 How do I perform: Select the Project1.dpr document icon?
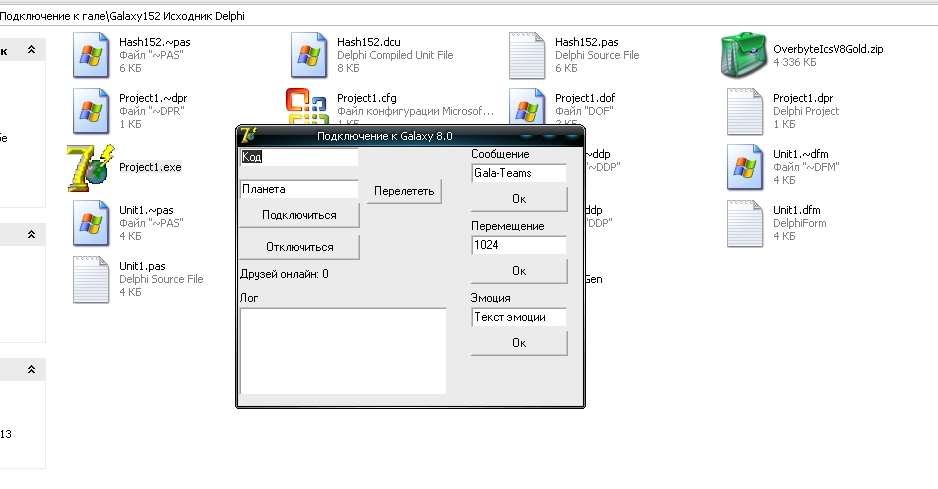745,111
